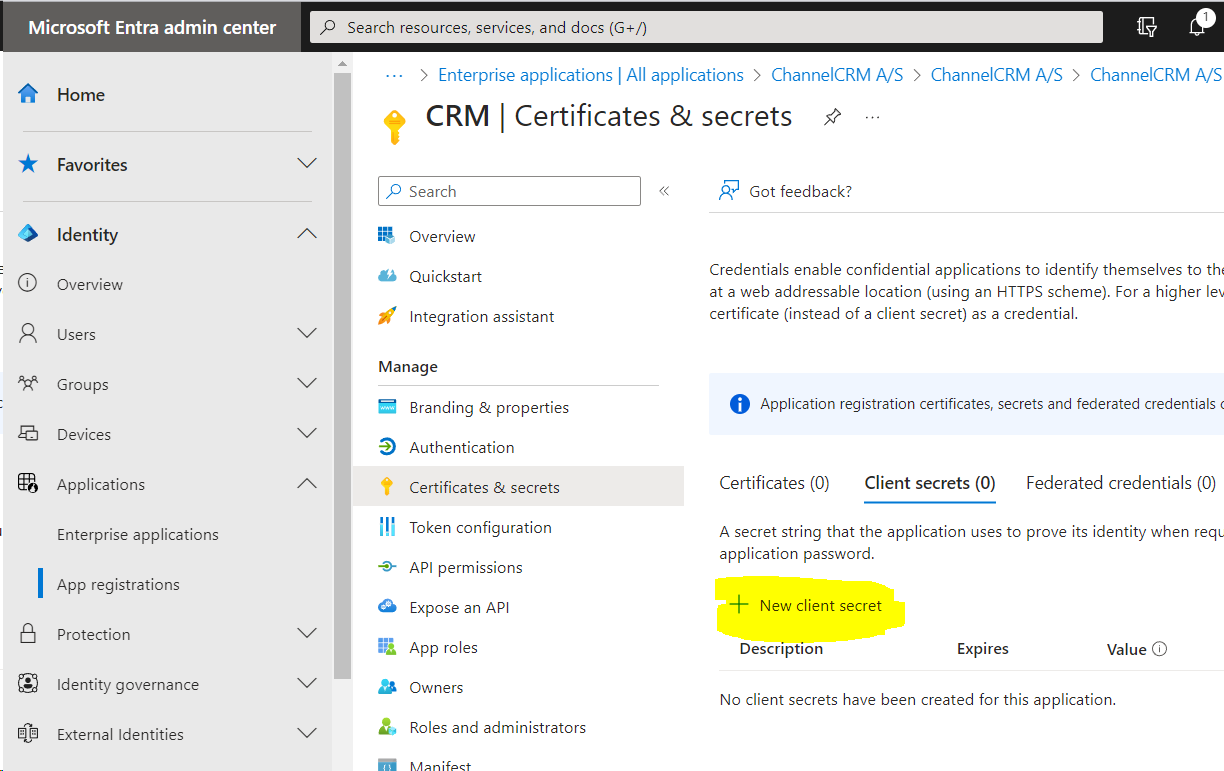Screen dimensions: 1224x771
Task: Expand the breadcrumb ellipsis
Action: [x=394, y=75]
